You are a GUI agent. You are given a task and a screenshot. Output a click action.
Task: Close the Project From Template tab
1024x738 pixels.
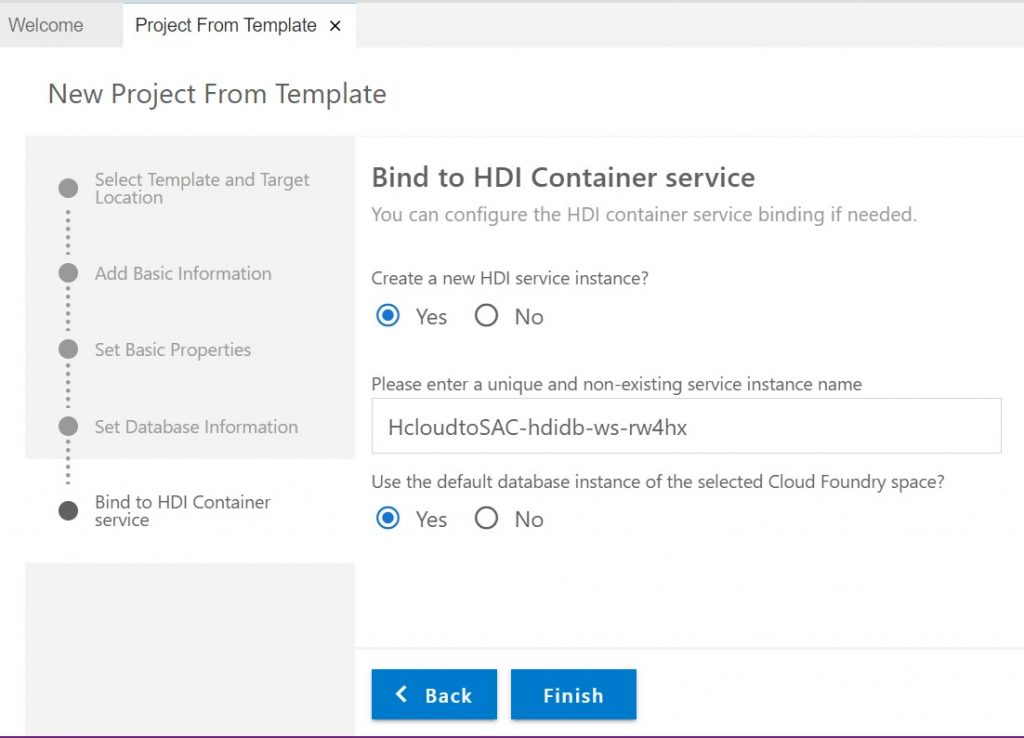[x=335, y=26]
